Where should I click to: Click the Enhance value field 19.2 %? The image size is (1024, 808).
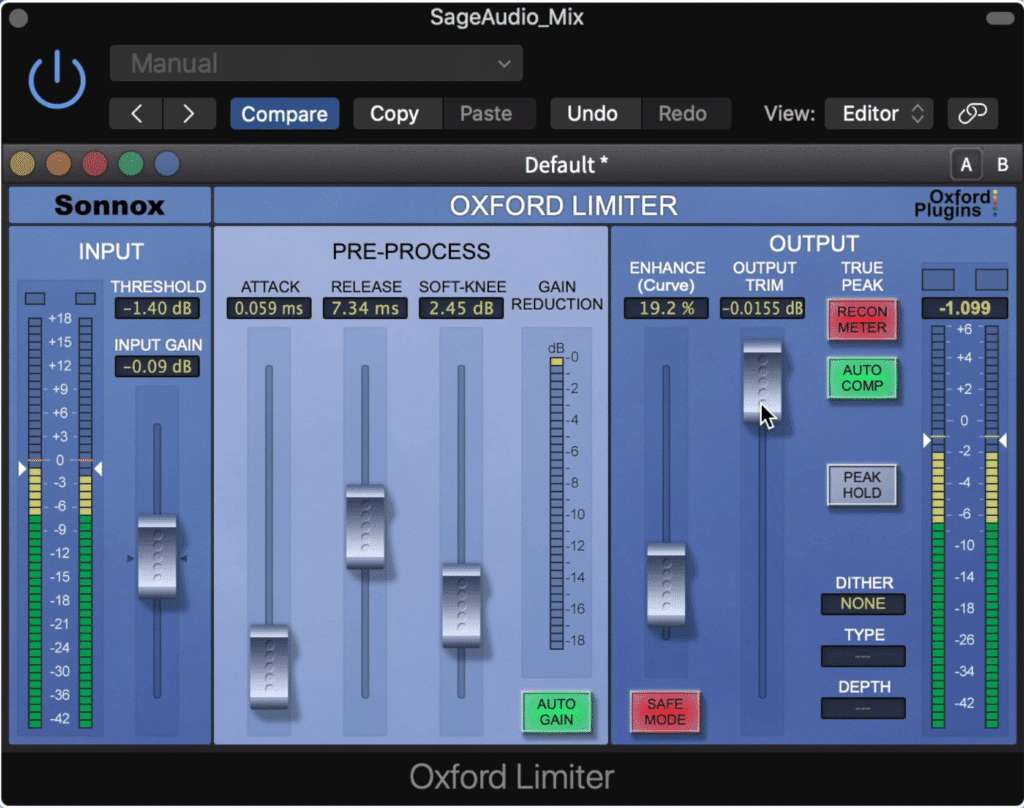[x=666, y=308]
